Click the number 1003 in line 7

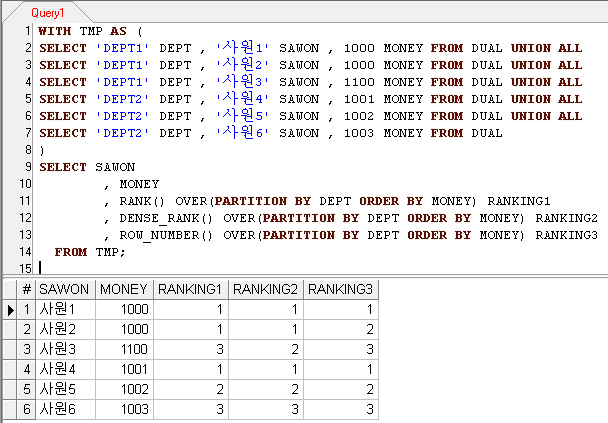tap(359, 133)
